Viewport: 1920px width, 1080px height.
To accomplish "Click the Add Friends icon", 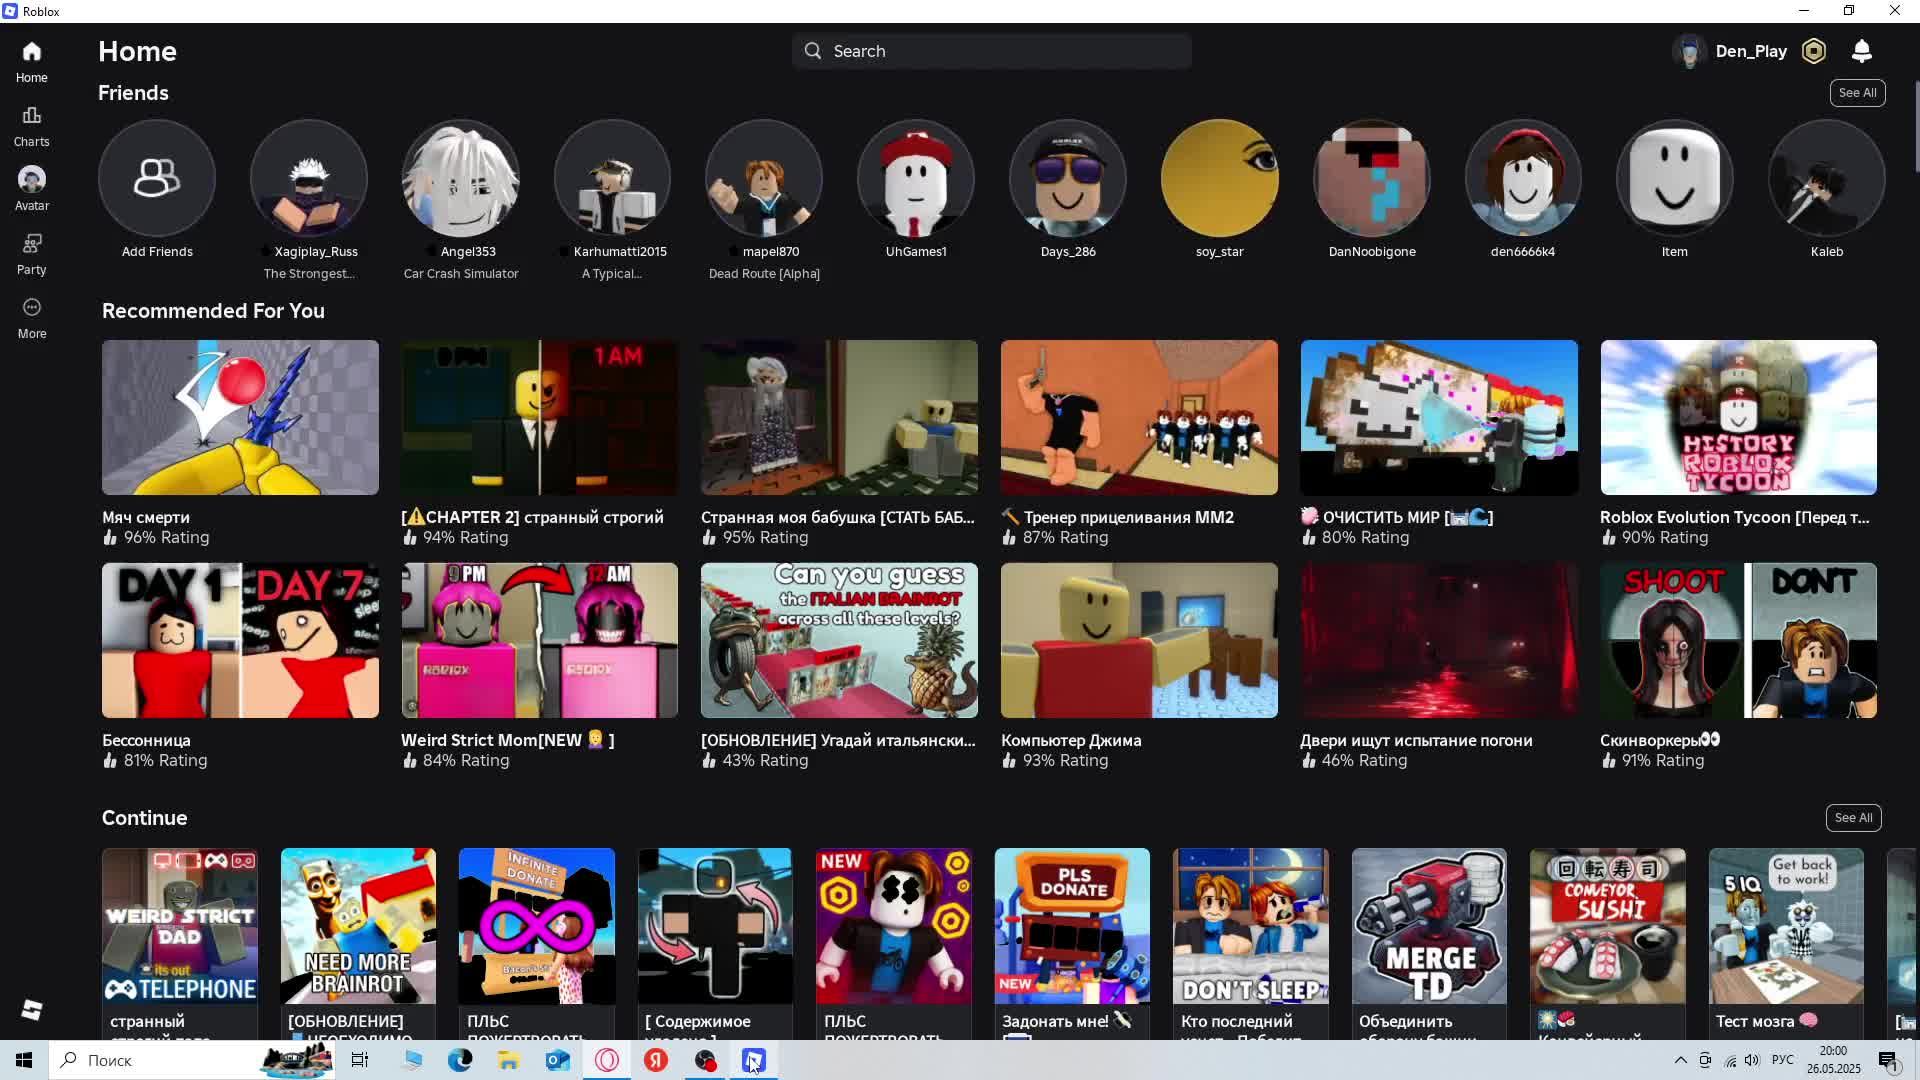I will click(157, 178).
